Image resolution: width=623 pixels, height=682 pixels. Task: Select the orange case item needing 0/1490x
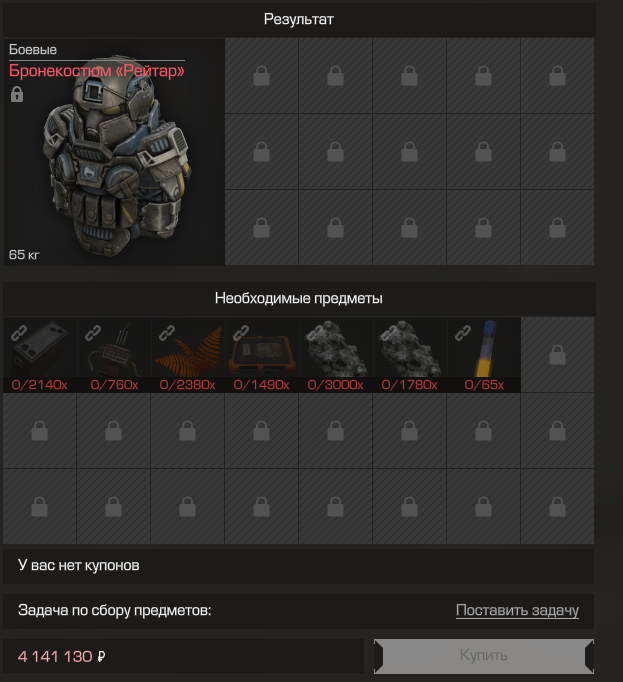[262, 354]
